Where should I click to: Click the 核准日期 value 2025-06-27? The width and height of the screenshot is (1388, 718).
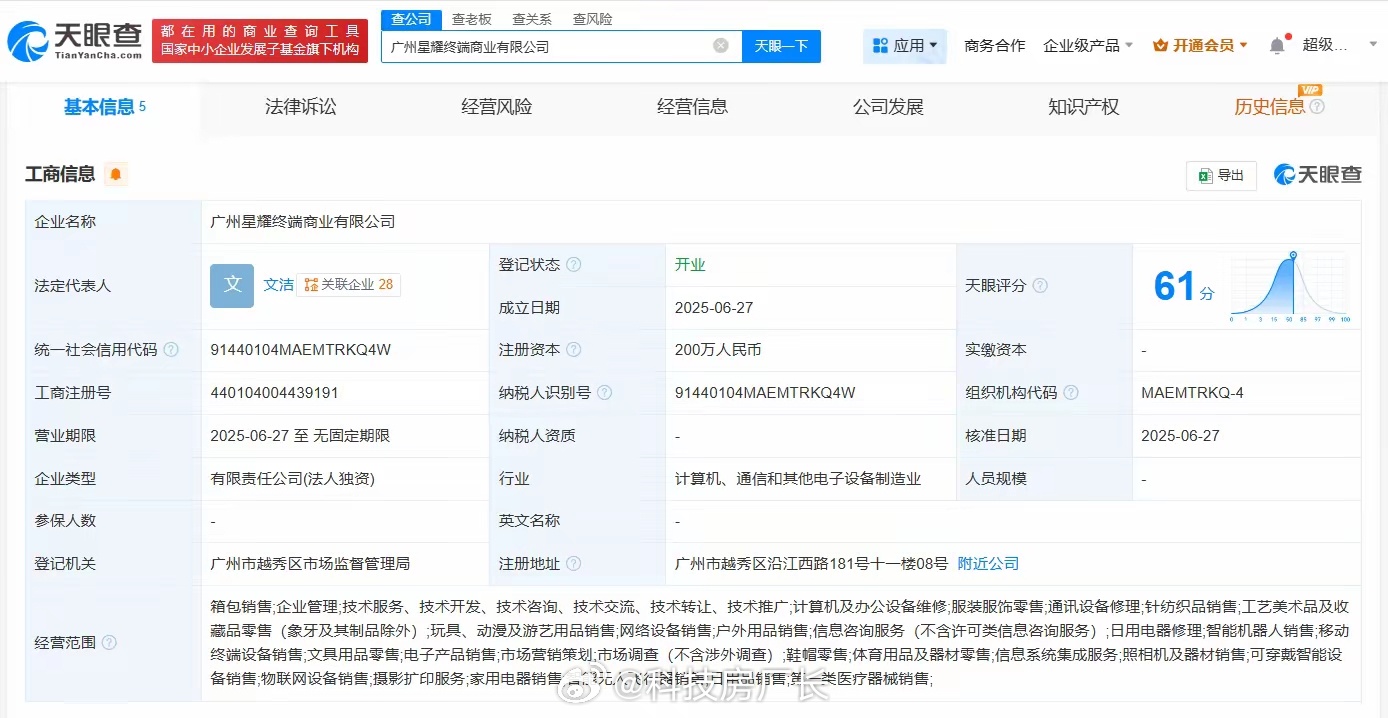(x=1181, y=436)
